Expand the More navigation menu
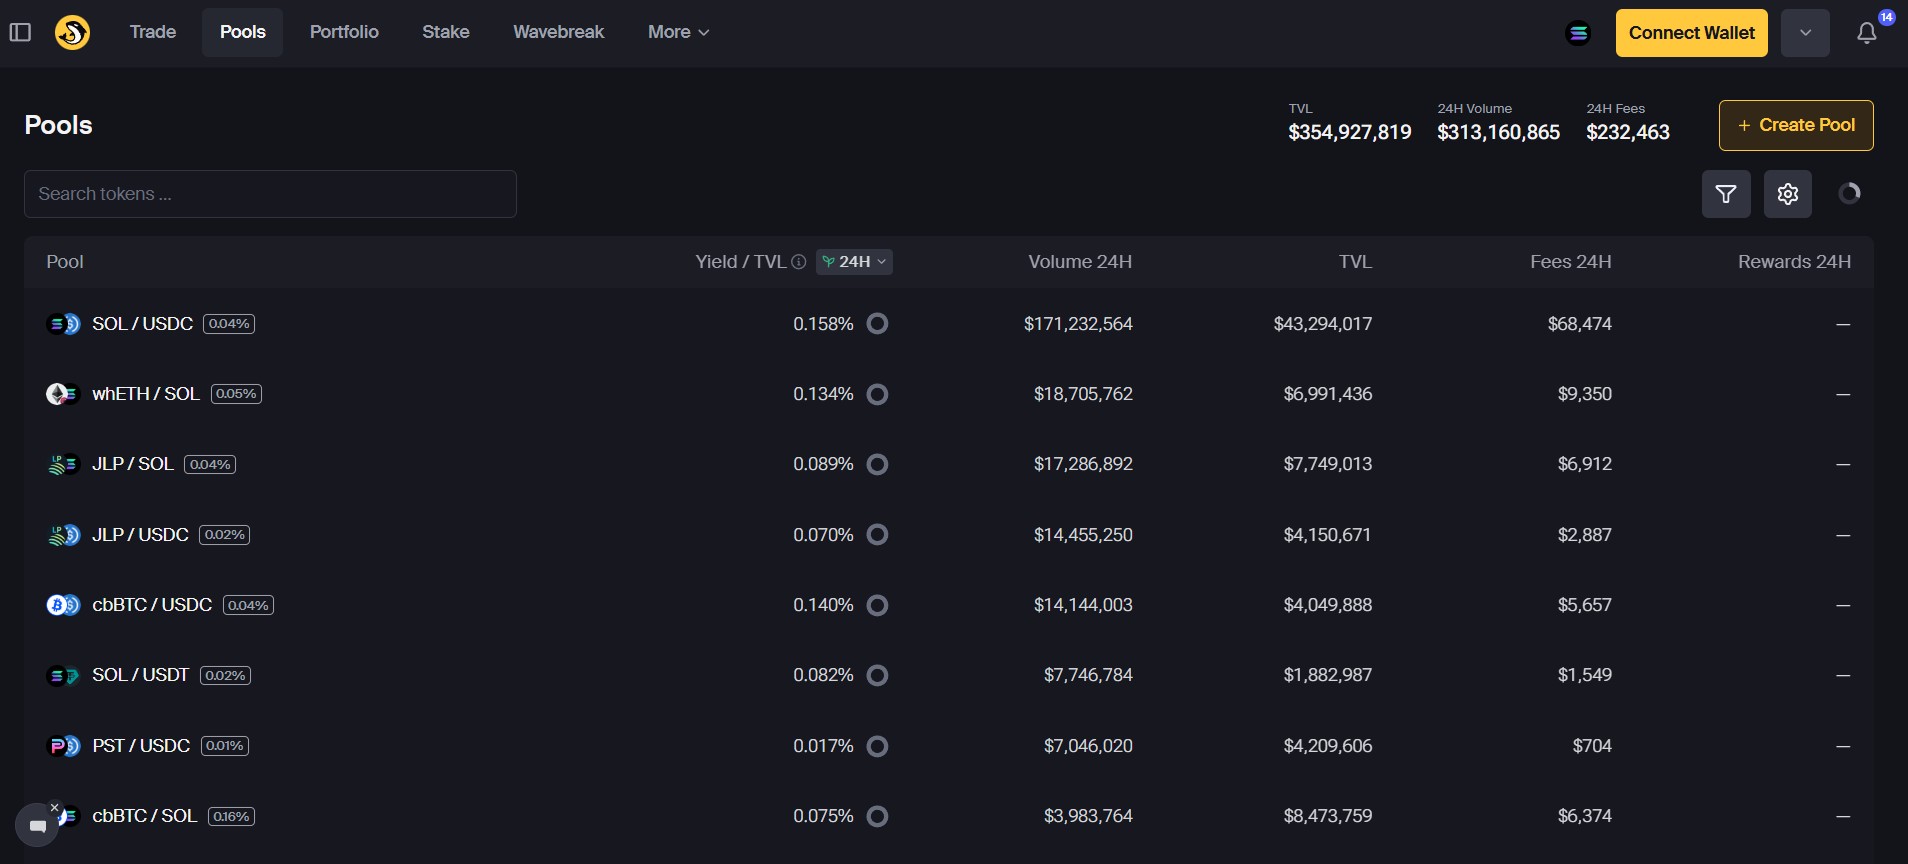This screenshot has height=864, width=1908. (x=678, y=32)
